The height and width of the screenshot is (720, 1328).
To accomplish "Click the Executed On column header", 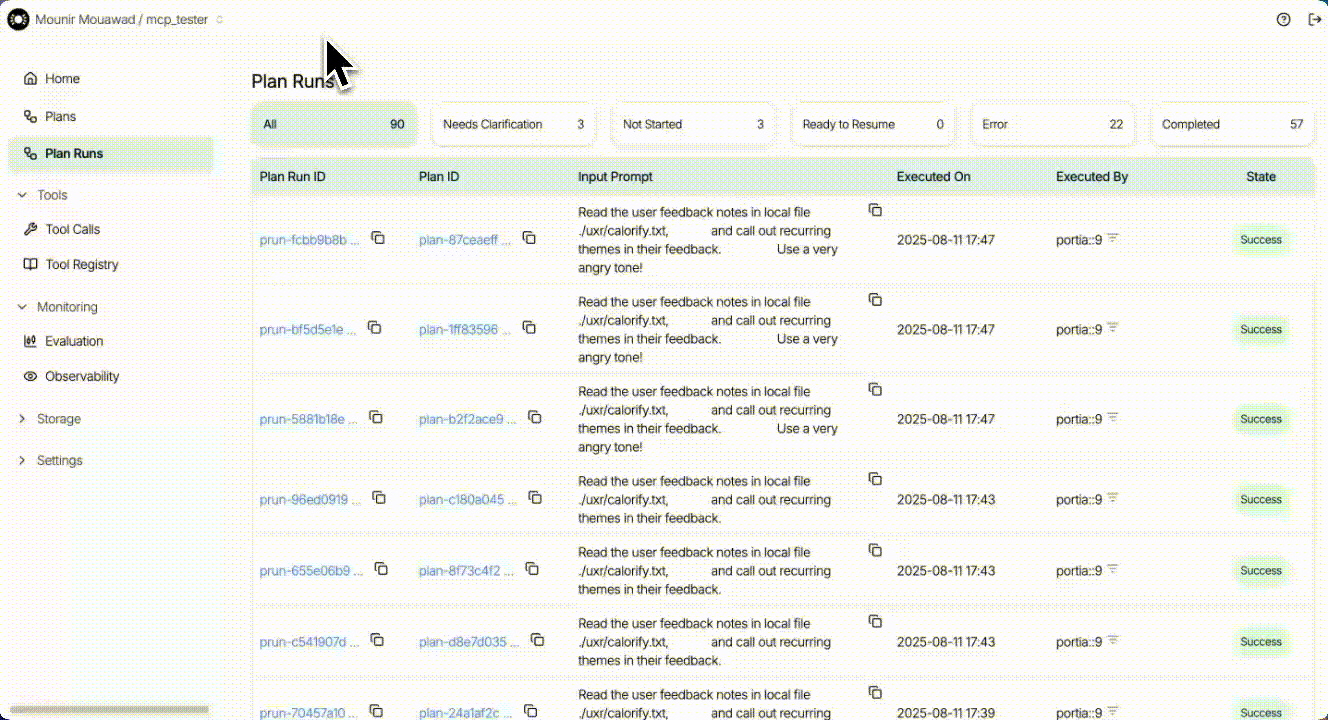I will [x=933, y=177].
